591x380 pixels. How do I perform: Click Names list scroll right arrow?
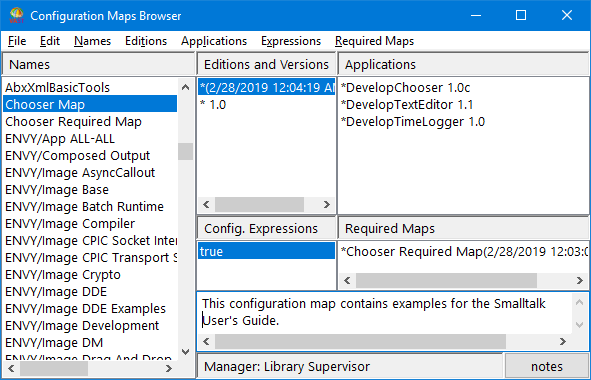point(169,368)
